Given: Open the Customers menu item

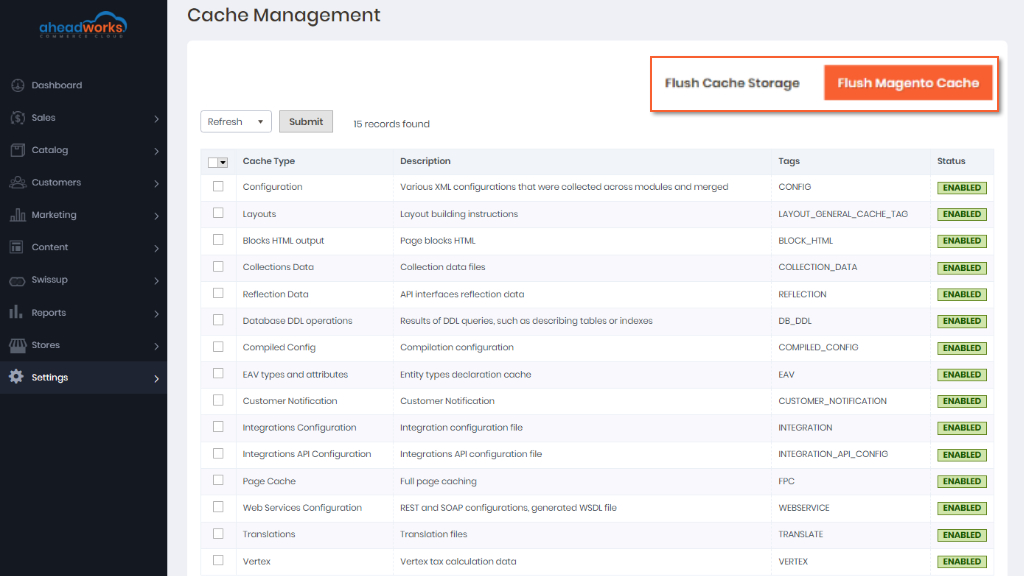Looking at the screenshot, I should tap(84, 182).
